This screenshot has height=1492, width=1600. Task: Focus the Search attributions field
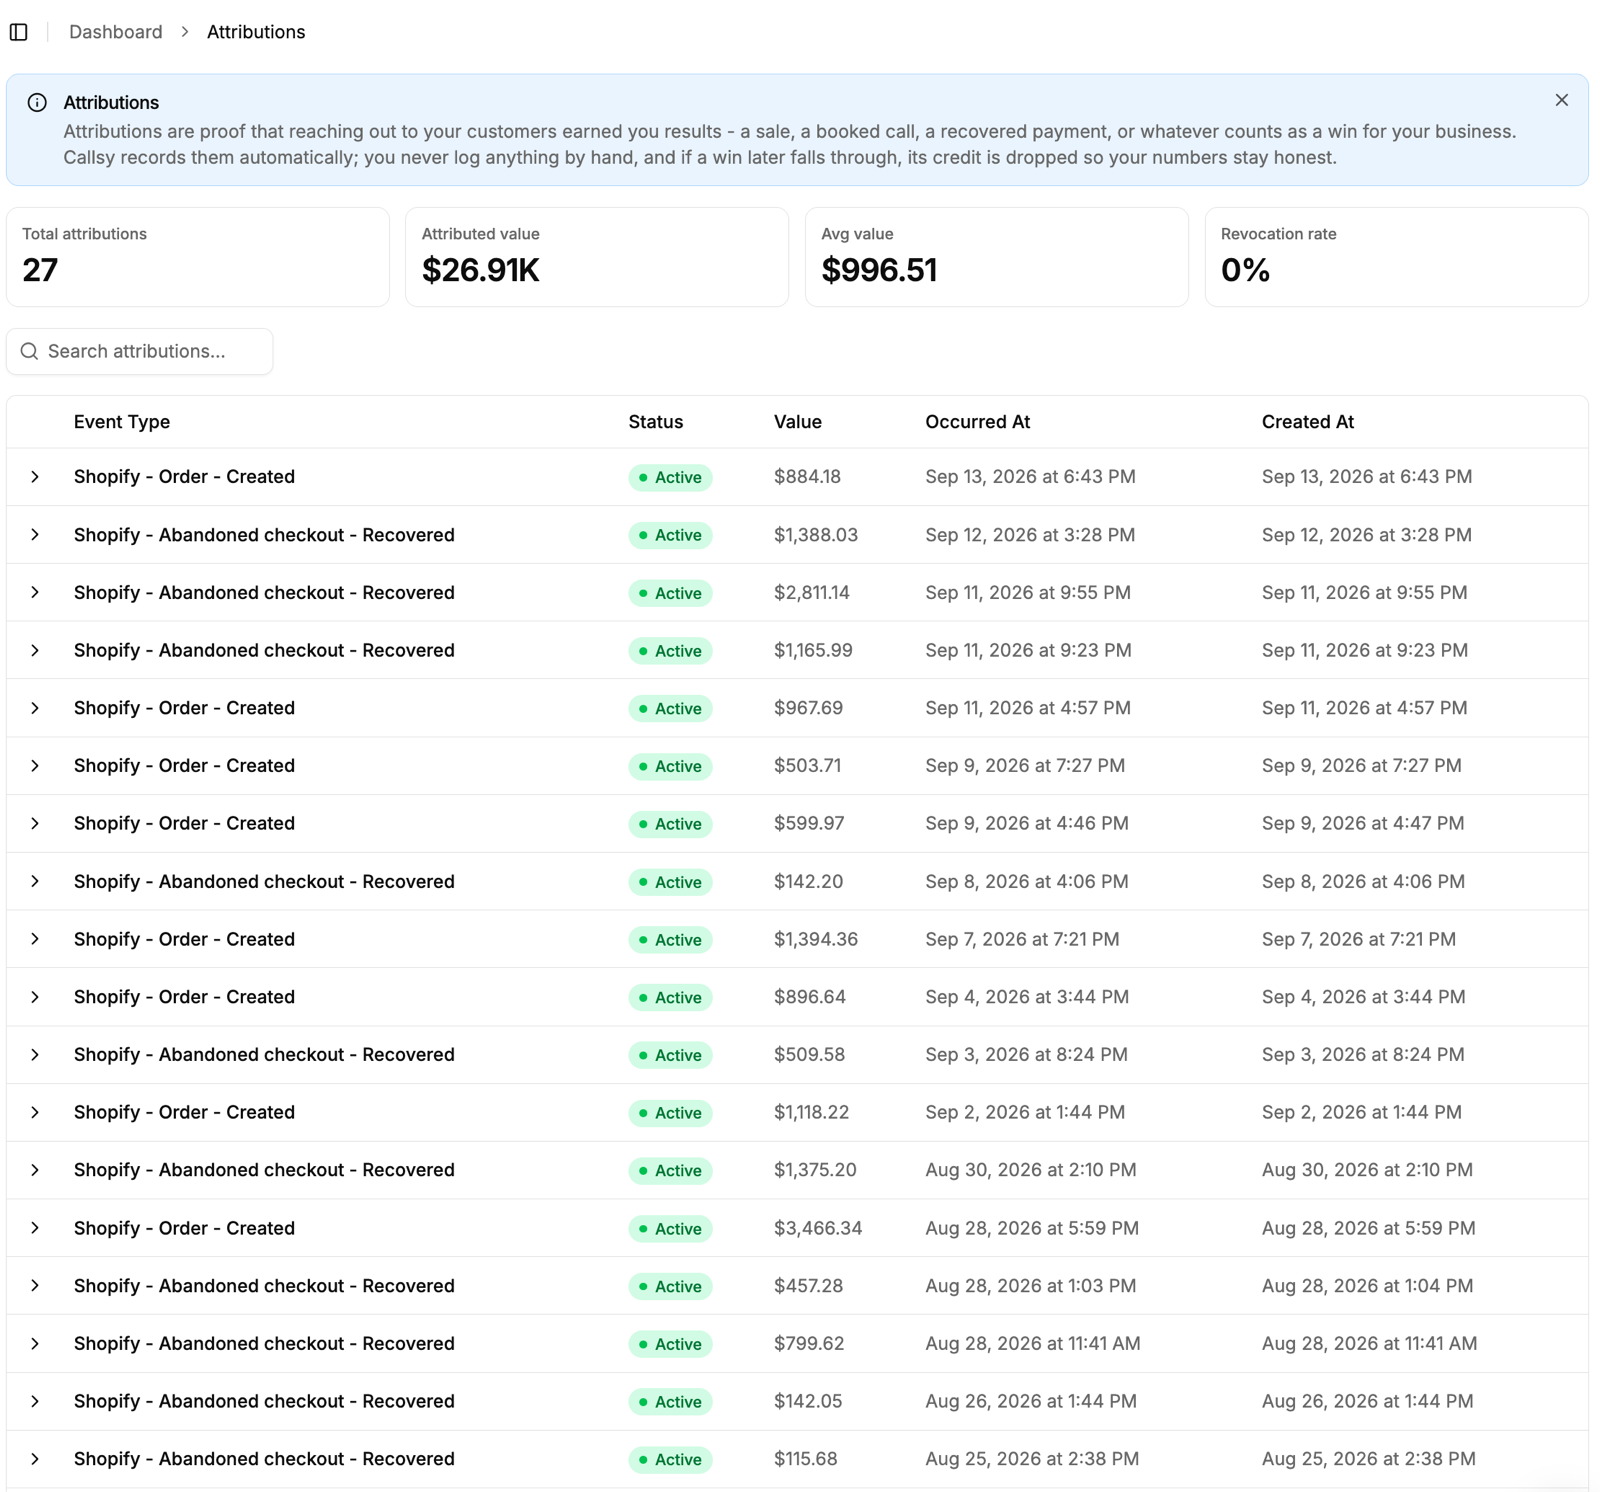[140, 351]
